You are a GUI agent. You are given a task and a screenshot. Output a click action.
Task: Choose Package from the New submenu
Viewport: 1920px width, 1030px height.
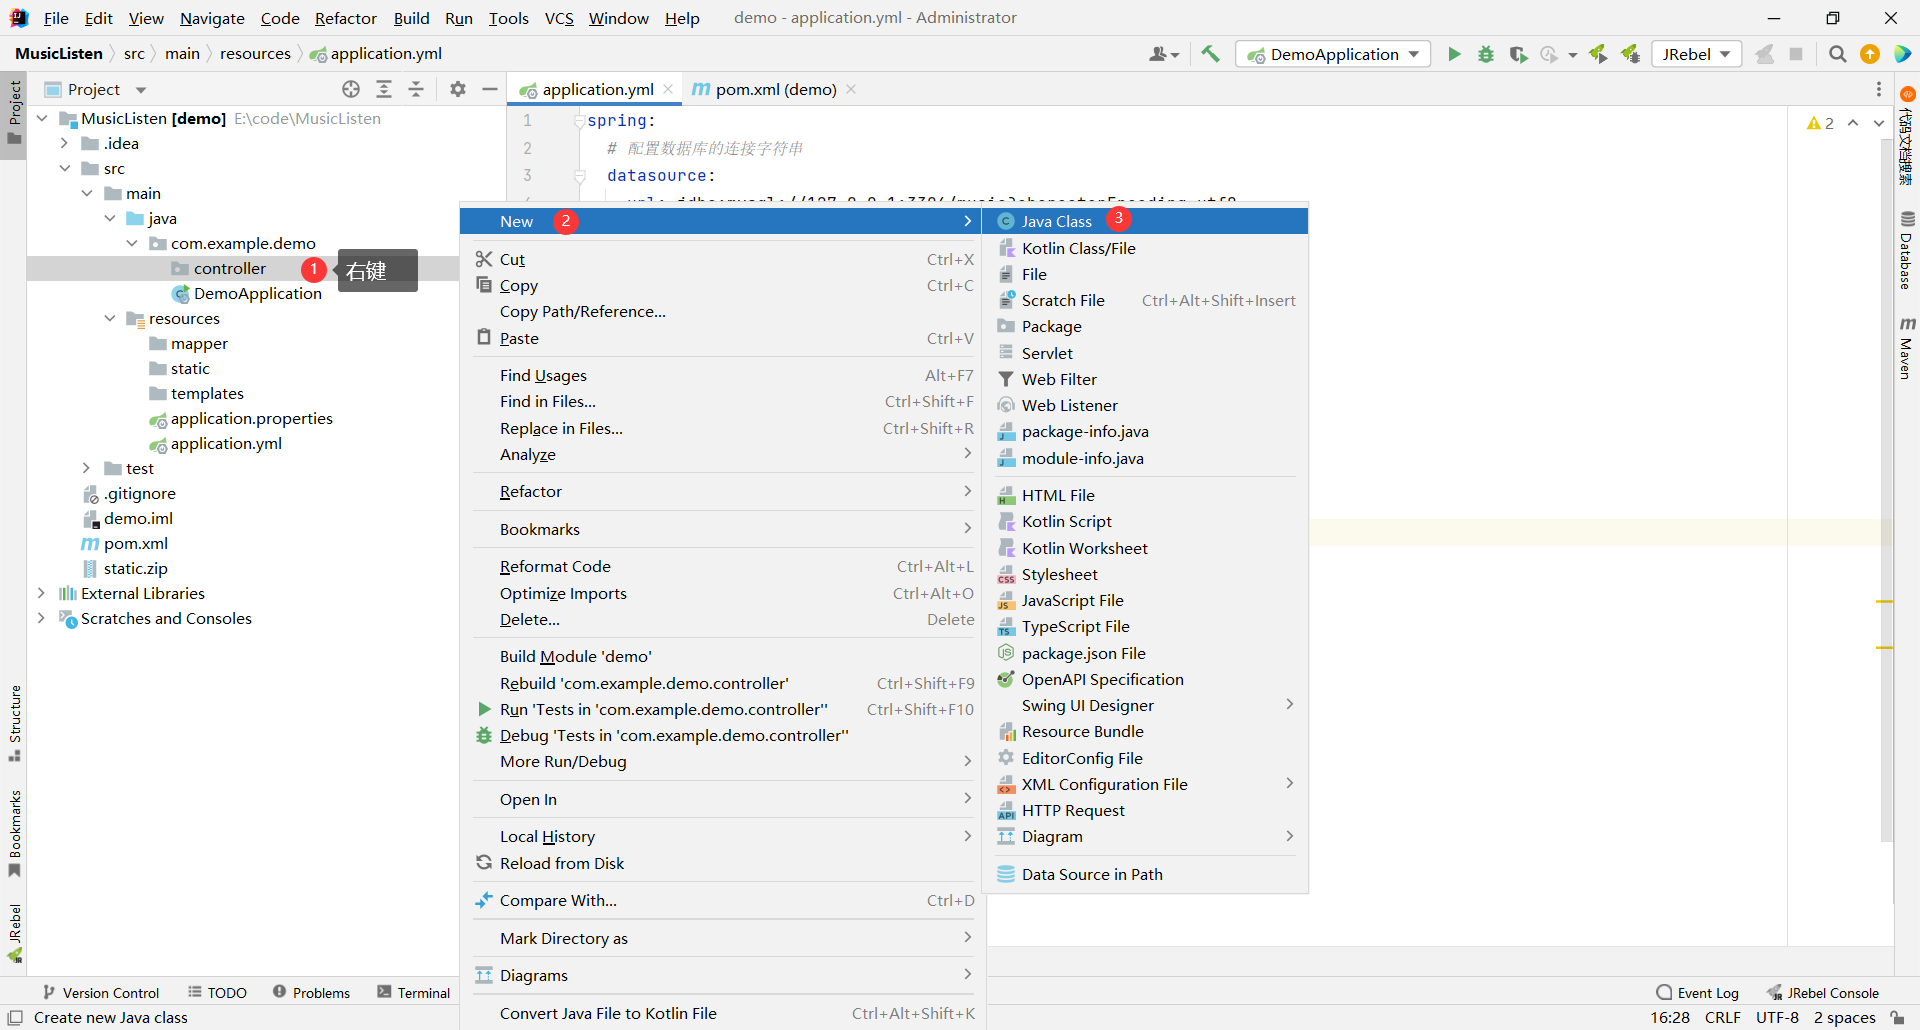tap(1145, 326)
